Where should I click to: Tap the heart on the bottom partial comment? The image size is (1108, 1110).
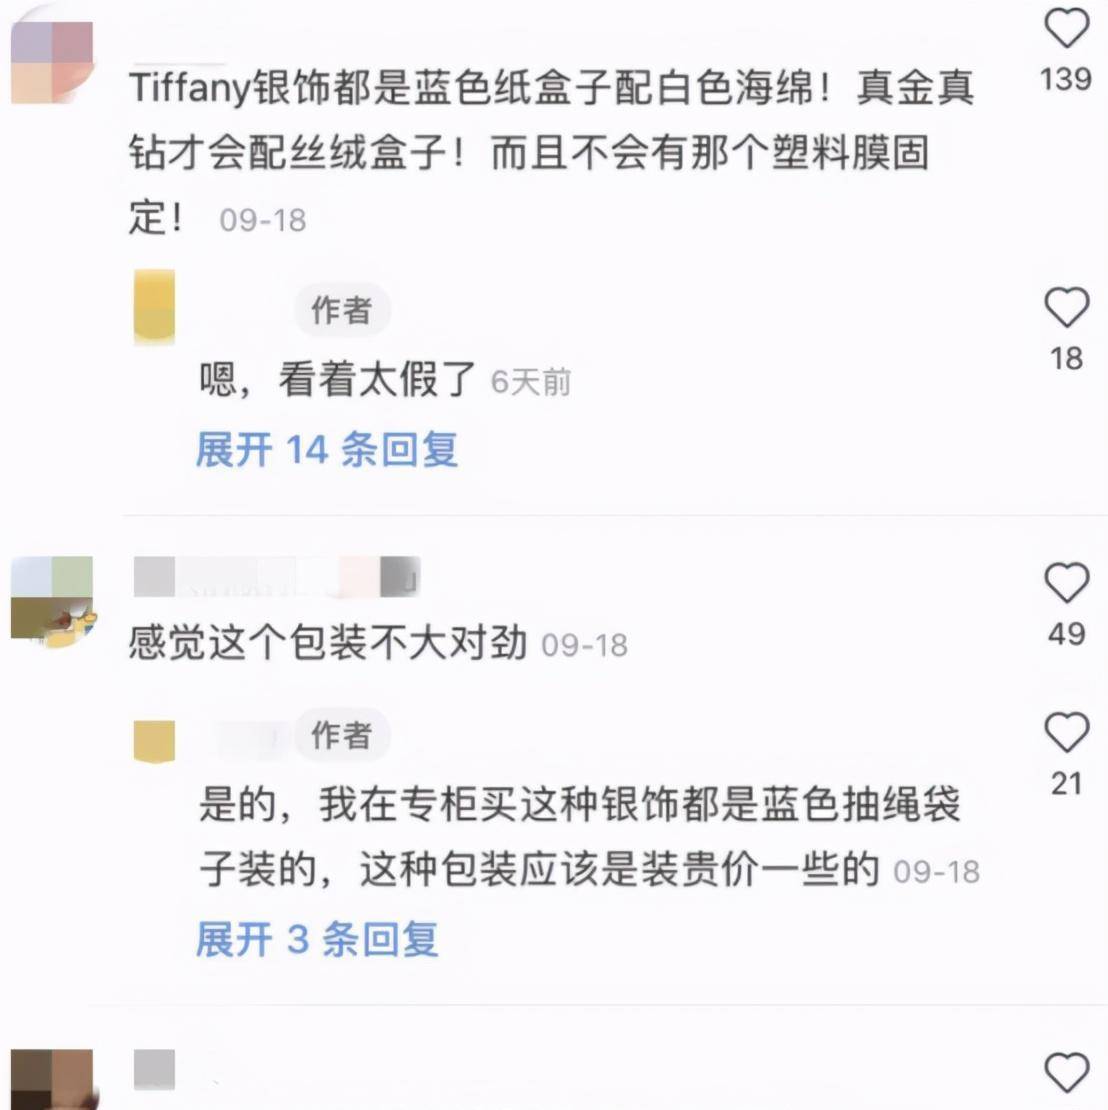pyautogui.click(x=1066, y=1072)
